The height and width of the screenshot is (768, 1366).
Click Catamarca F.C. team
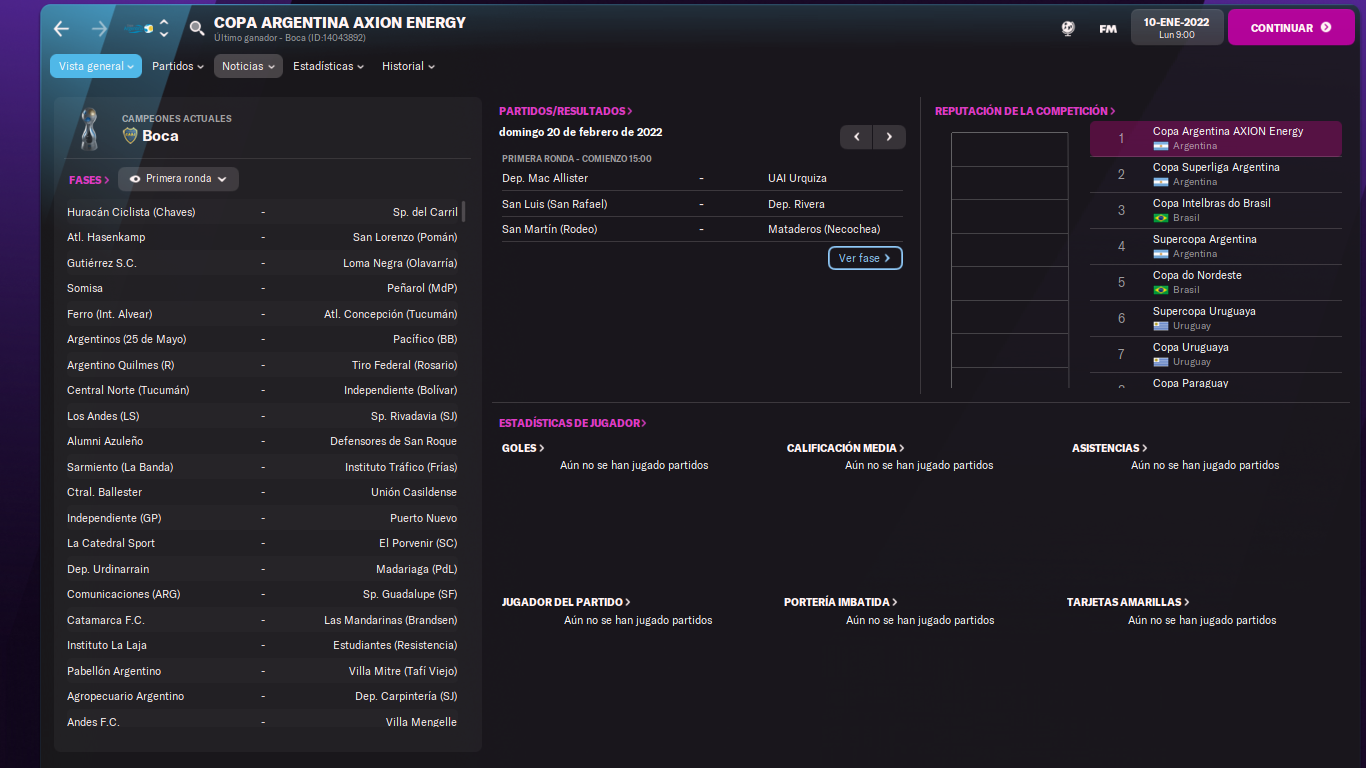106,620
